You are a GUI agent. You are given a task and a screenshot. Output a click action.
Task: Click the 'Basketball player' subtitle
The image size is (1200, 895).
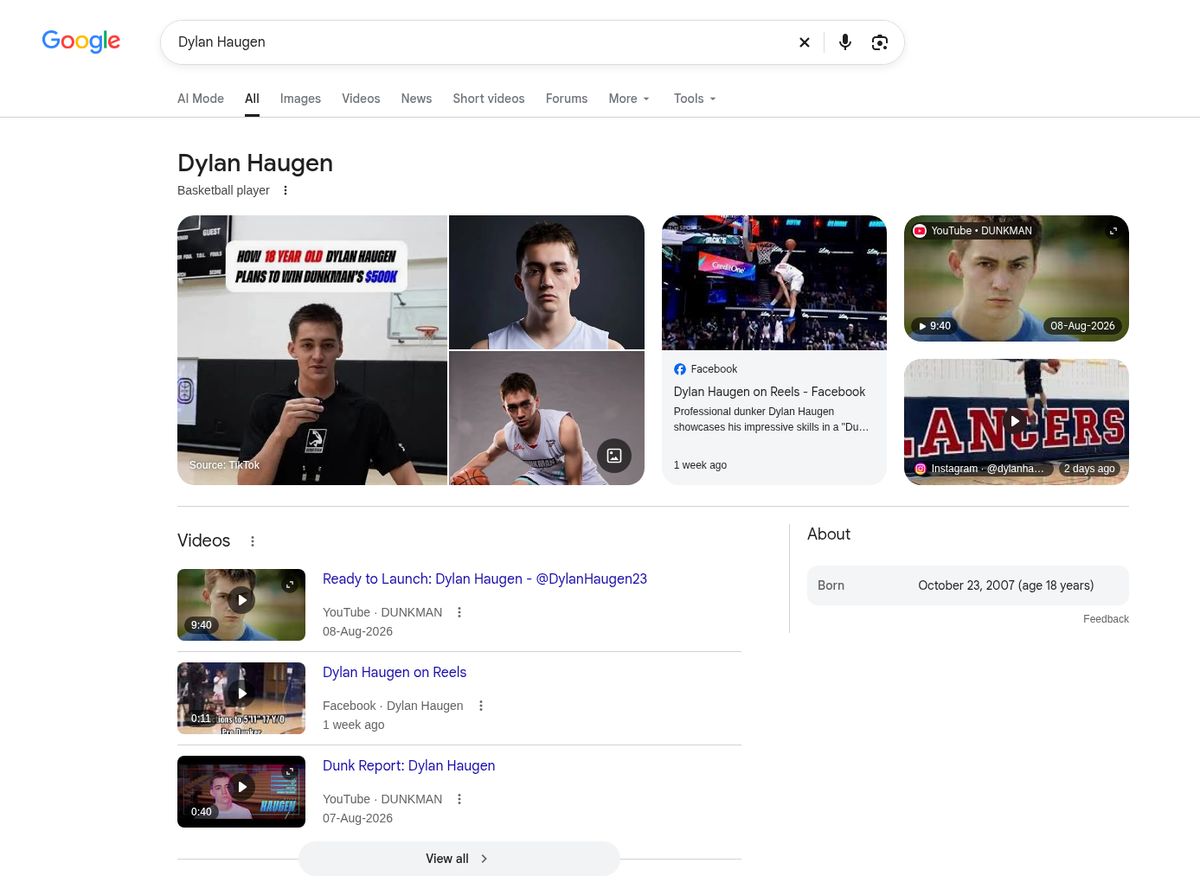223,190
